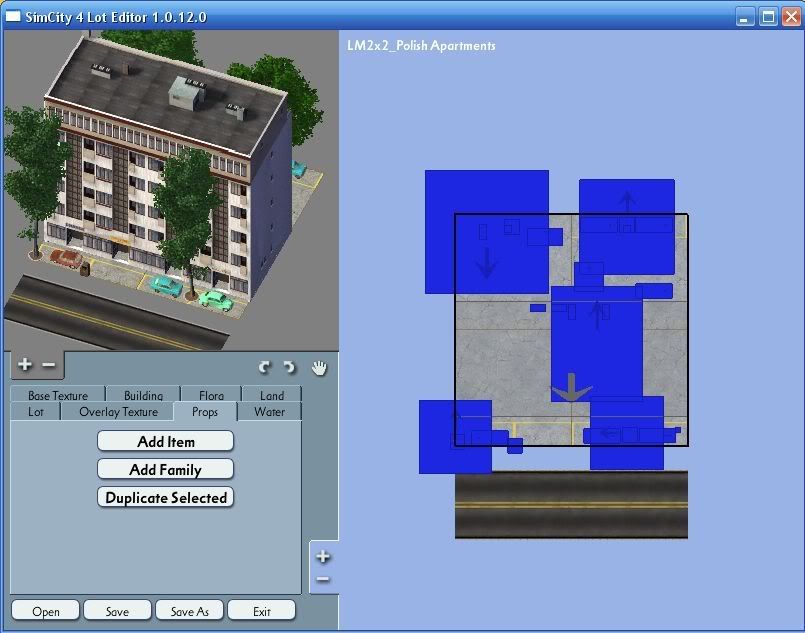Zoom in the lot plan view
The height and width of the screenshot is (633, 805).
pos(323,557)
